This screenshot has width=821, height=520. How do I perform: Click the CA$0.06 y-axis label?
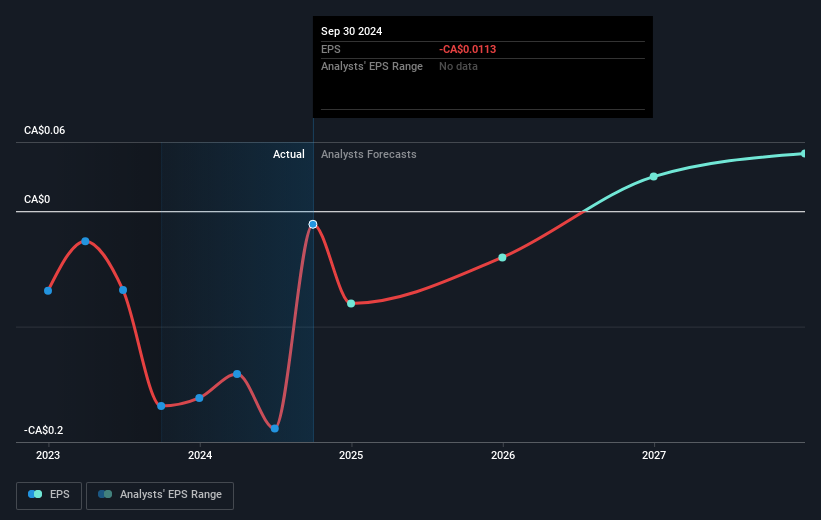(x=45, y=130)
